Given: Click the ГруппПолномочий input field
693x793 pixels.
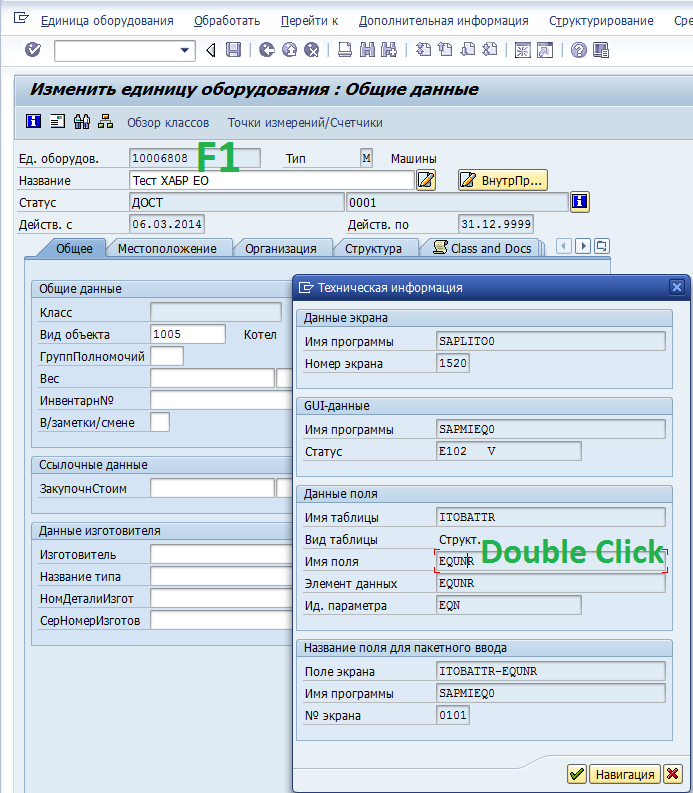Looking at the screenshot, I should click(167, 356).
